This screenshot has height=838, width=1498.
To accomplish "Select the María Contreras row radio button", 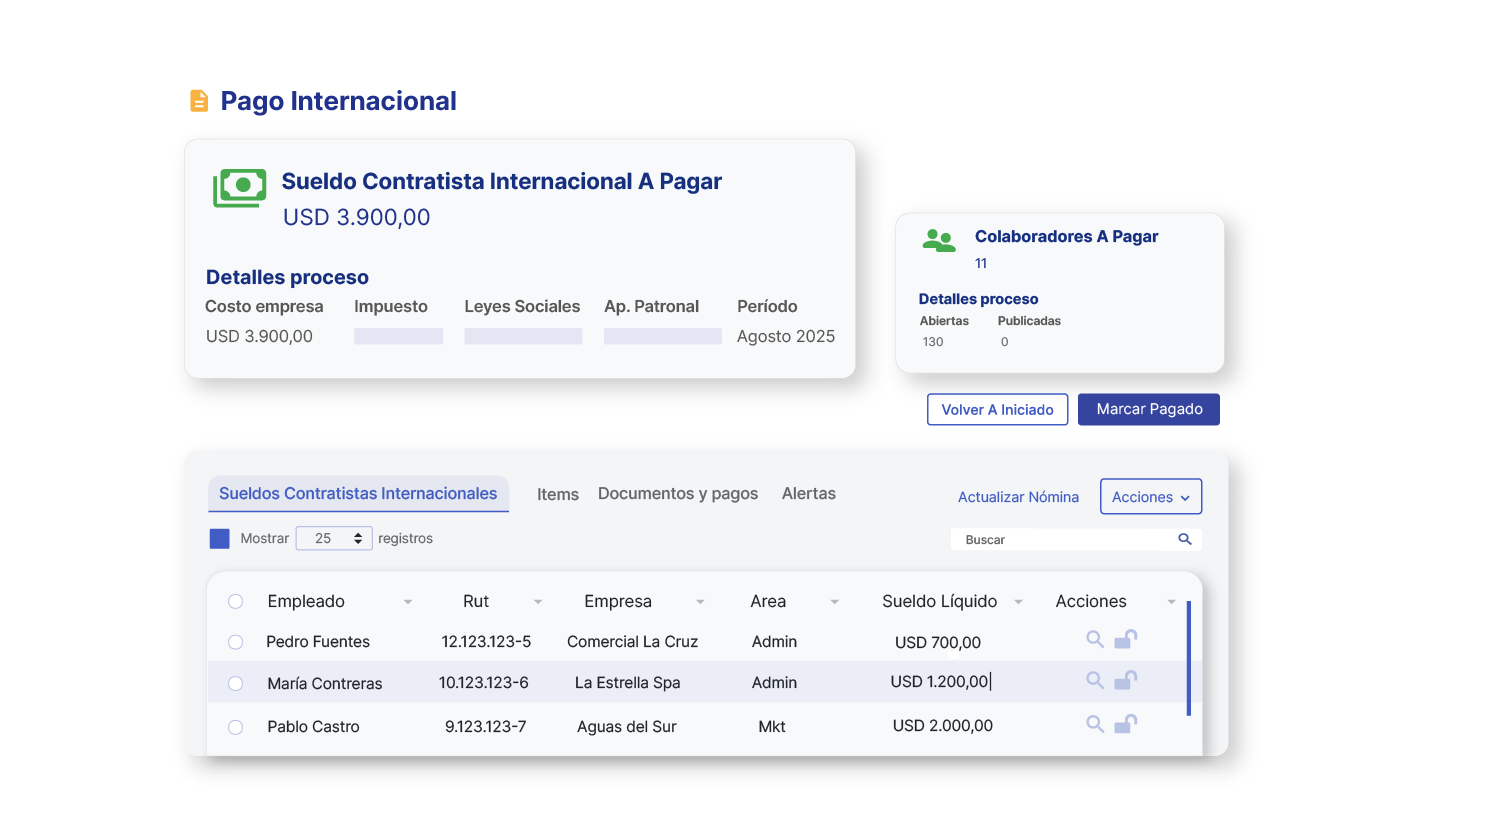I will pos(235,684).
